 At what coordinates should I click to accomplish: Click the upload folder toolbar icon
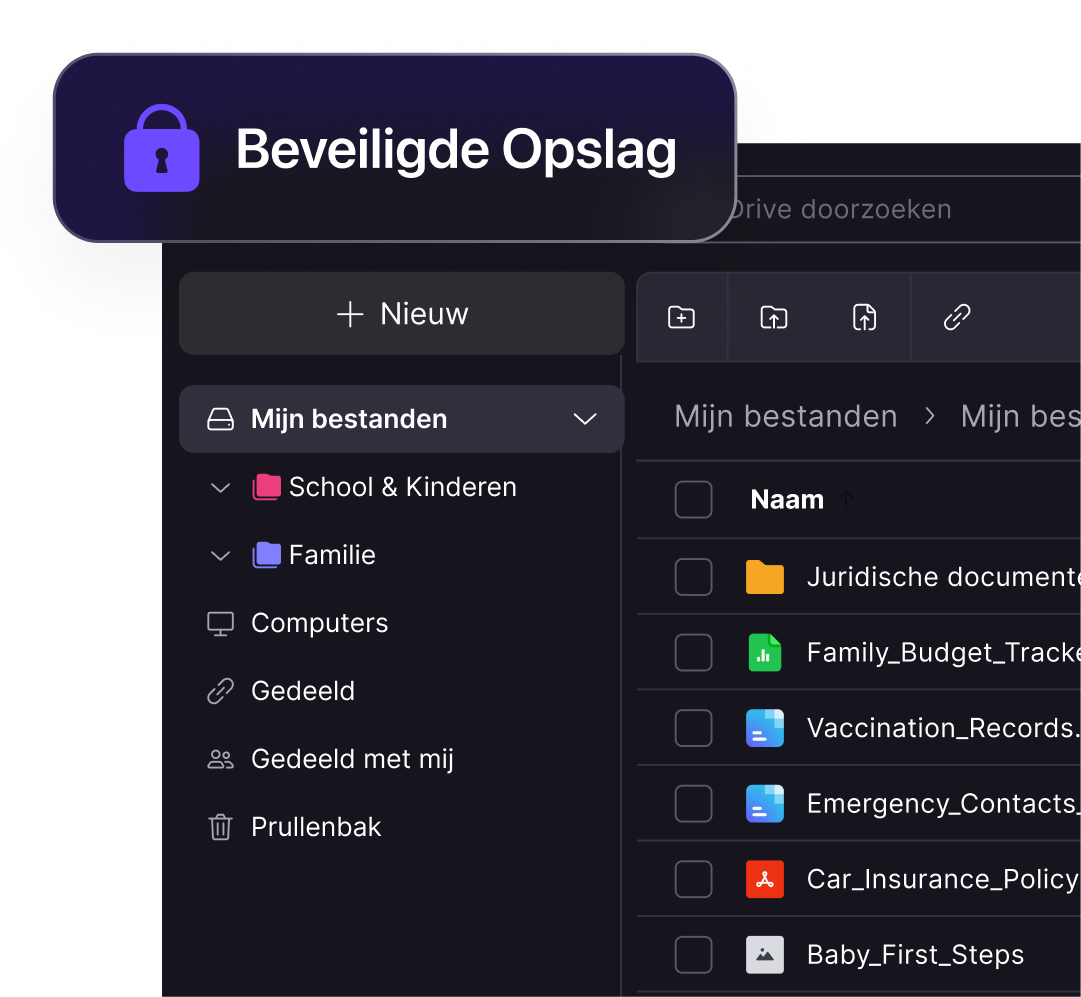(773, 318)
